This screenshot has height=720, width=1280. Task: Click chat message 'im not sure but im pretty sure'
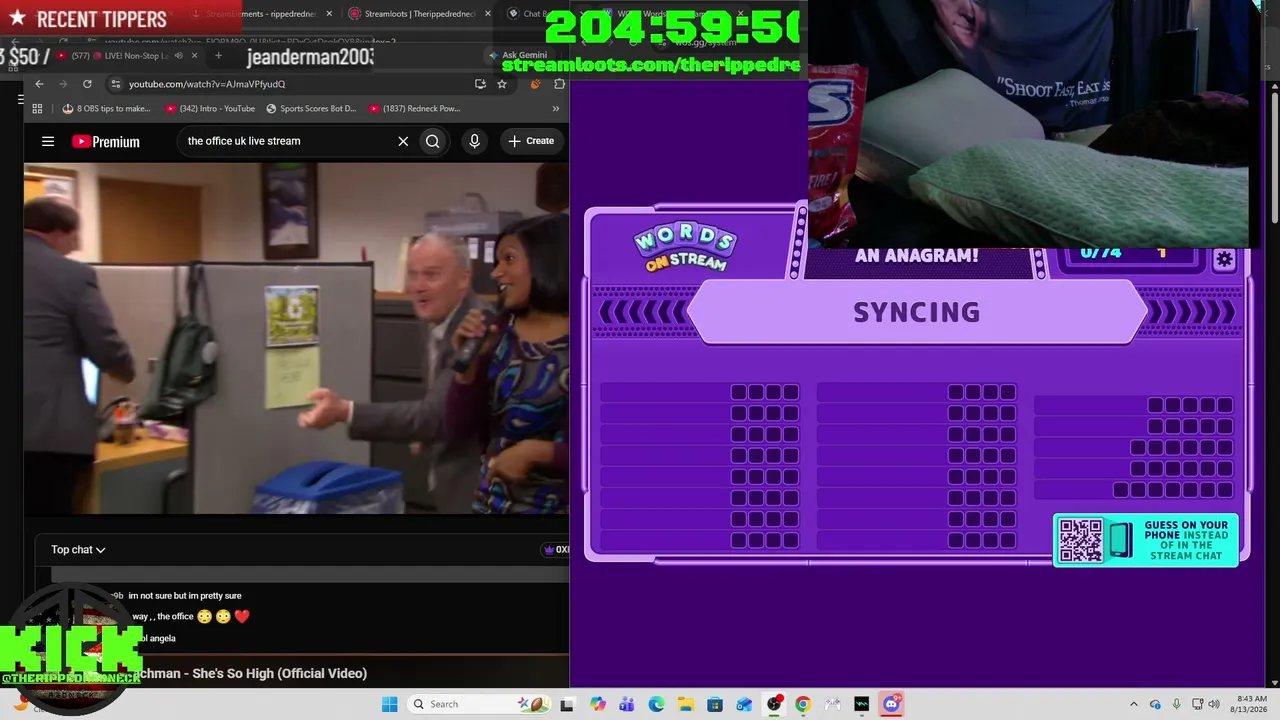(185, 596)
